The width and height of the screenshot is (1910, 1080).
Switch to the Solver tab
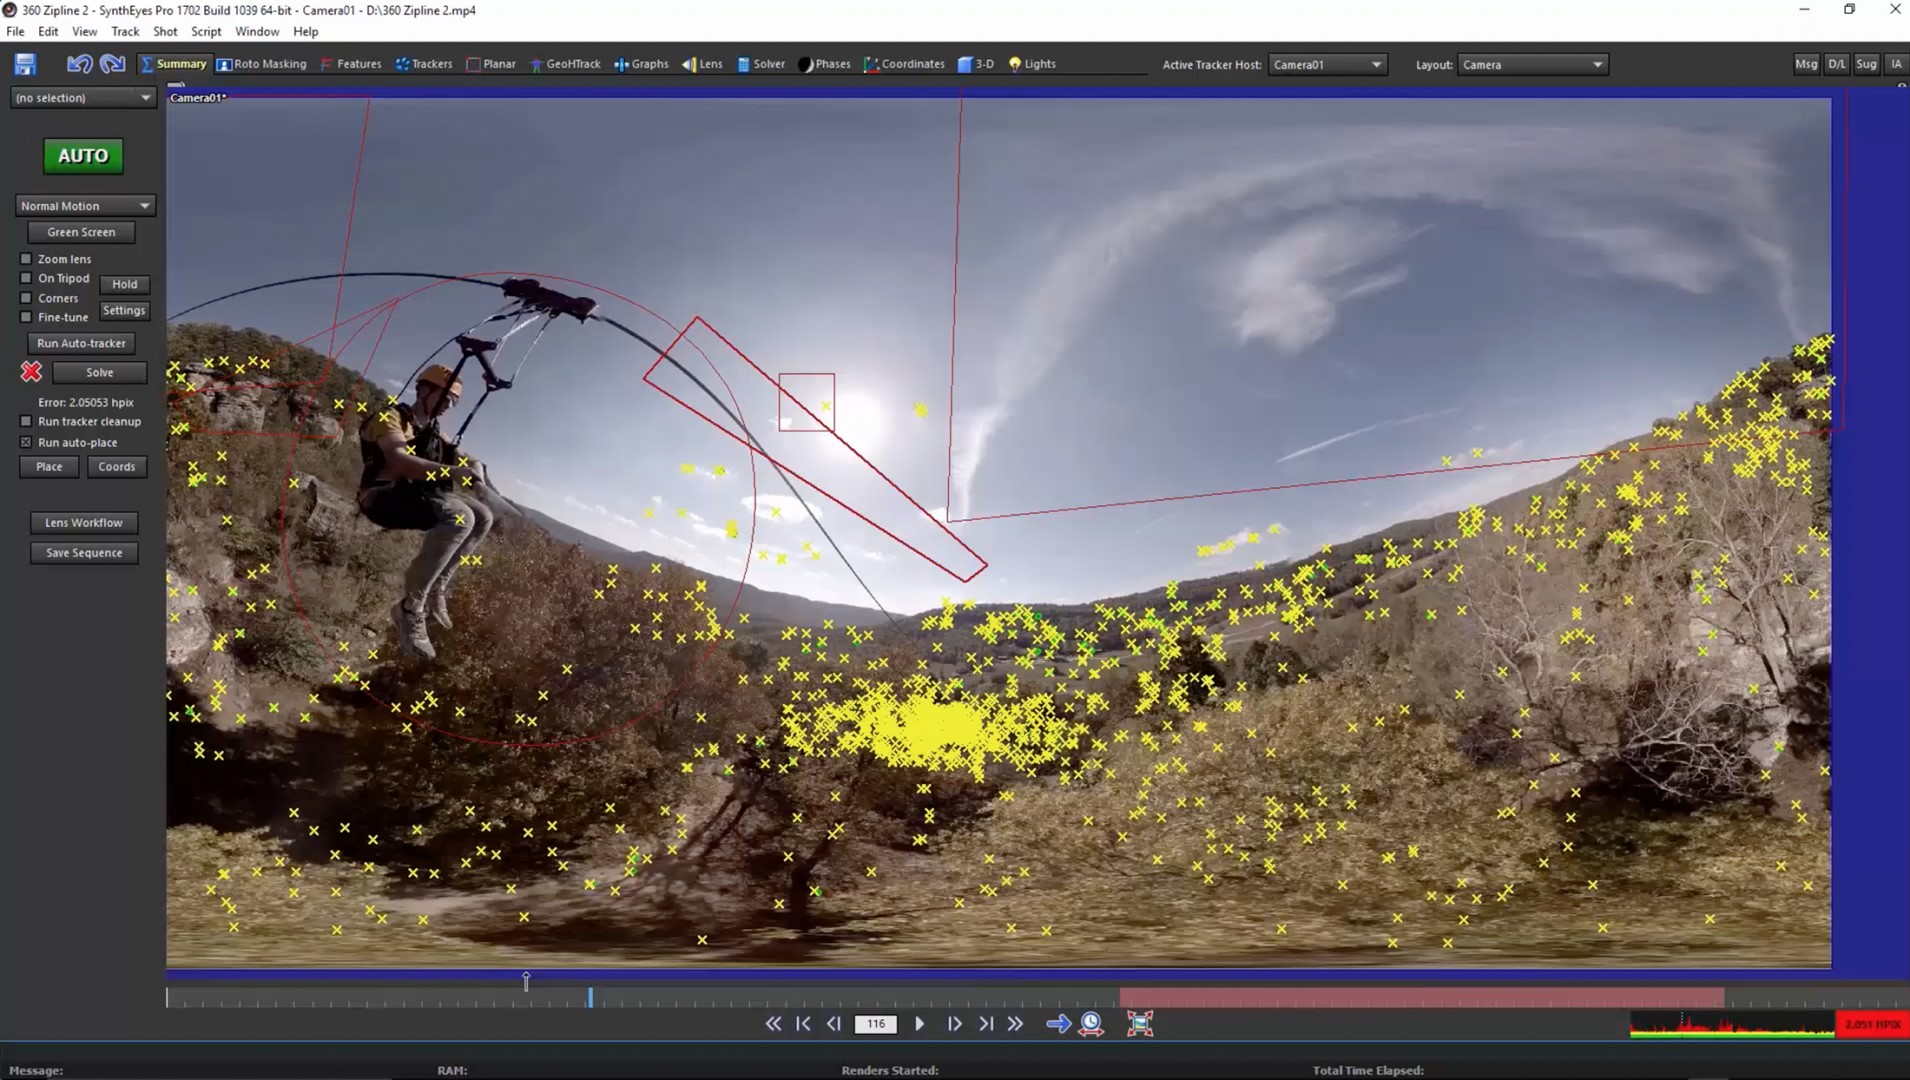coord(761,64)
